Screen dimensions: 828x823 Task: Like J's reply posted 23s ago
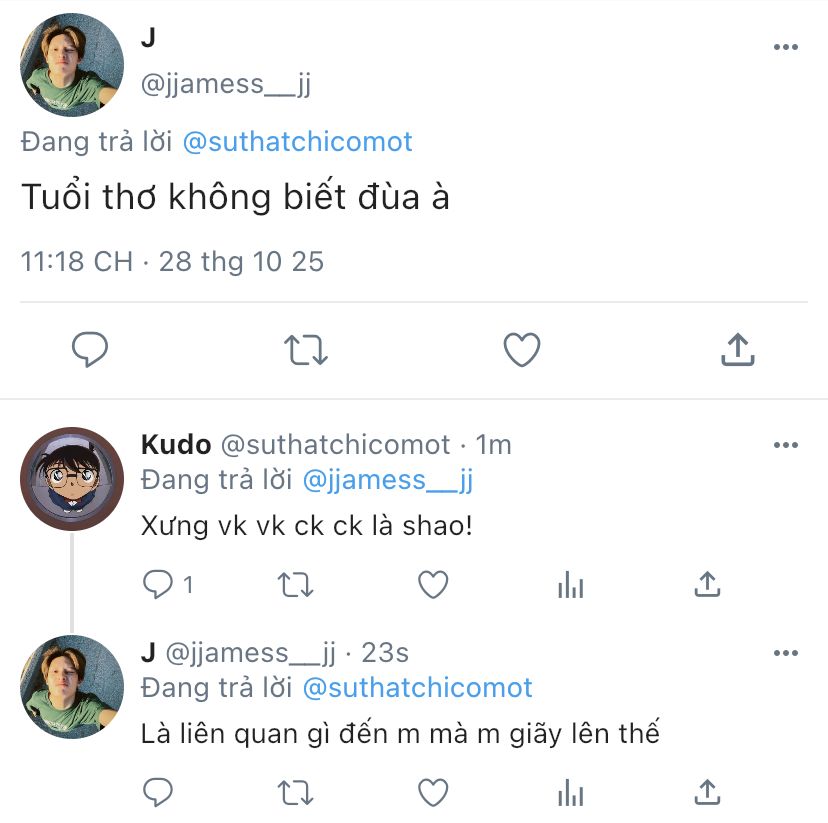click(x=432, y=792)
